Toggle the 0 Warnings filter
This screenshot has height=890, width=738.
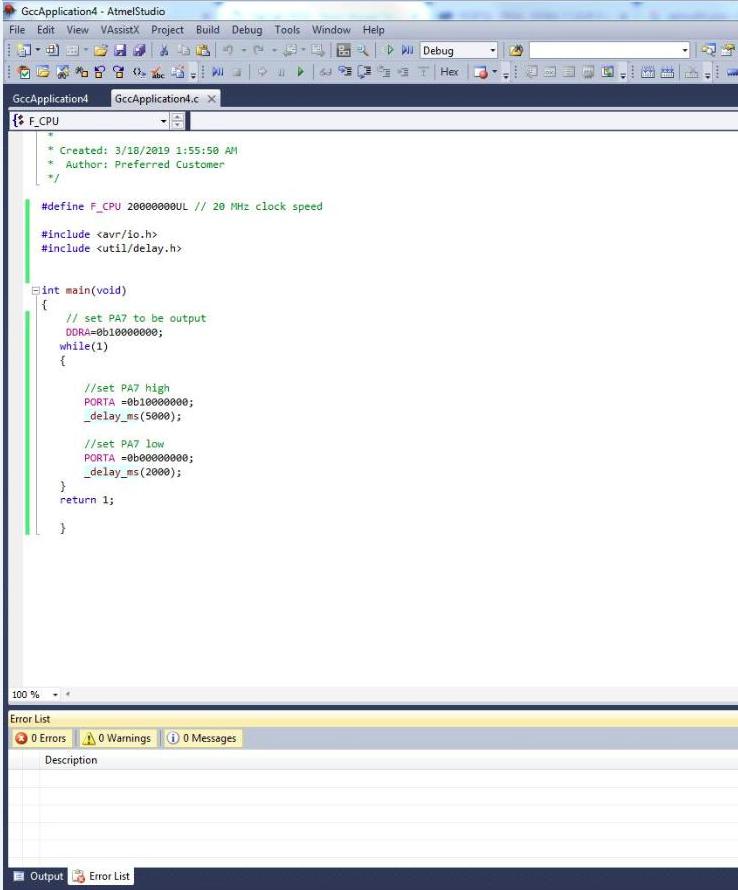coord(118,739)
